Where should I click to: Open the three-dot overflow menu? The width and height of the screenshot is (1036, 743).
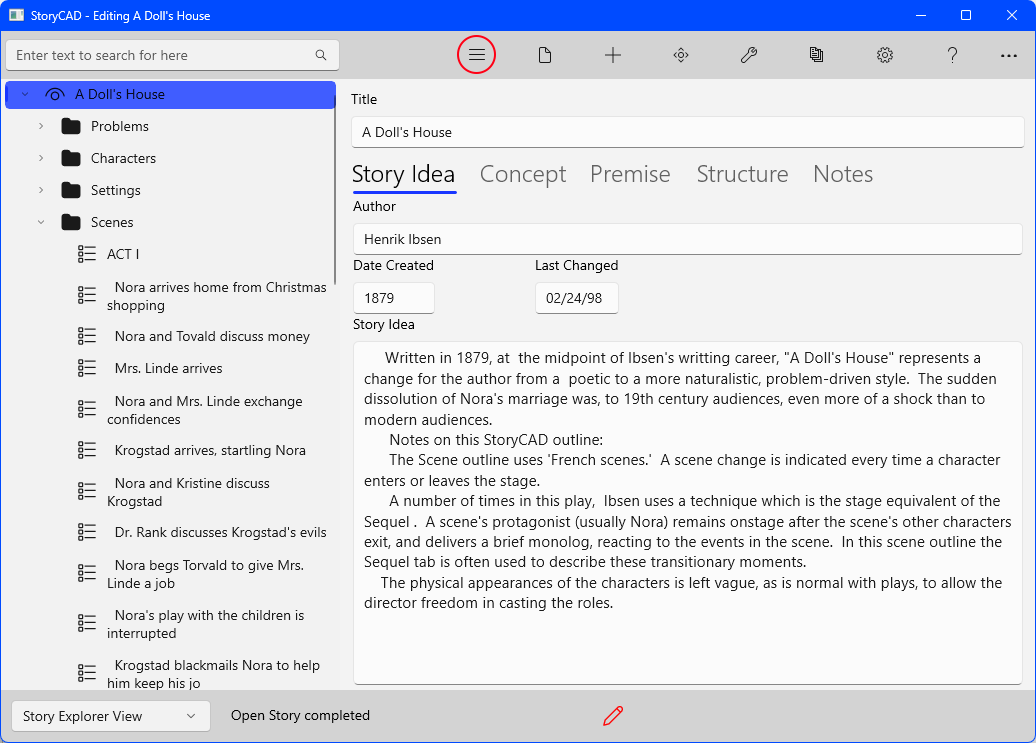coord(1008,55)
